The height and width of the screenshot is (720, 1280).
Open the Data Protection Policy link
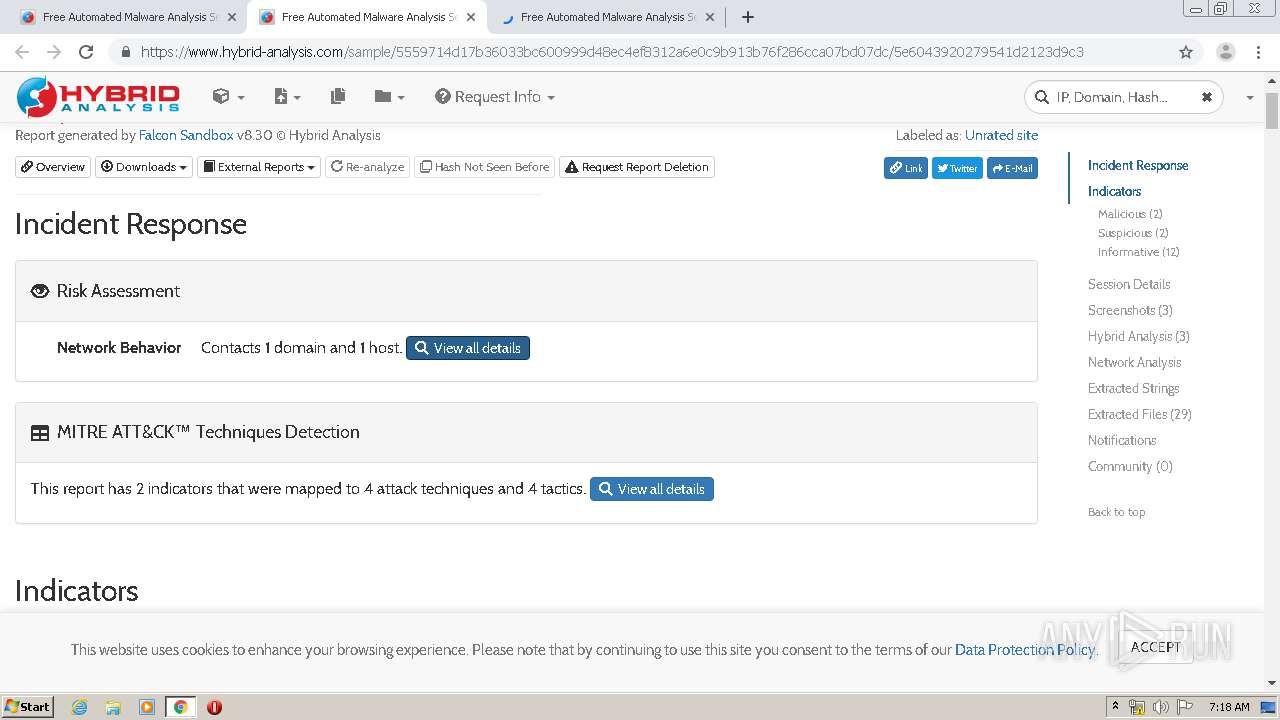pos(1025,650)
